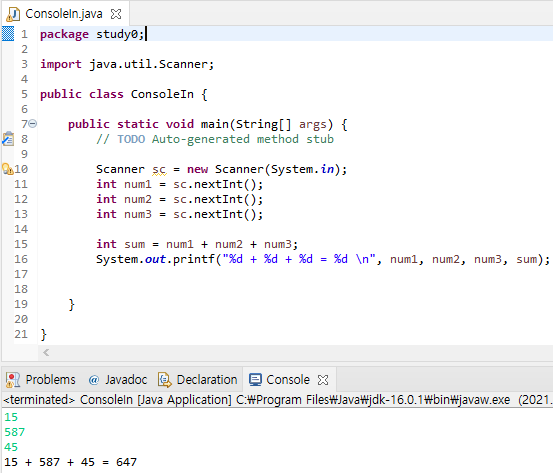Click the editor horizontal scroll left arrow
This screenshot has height=473, width=553.
[46, 352]
